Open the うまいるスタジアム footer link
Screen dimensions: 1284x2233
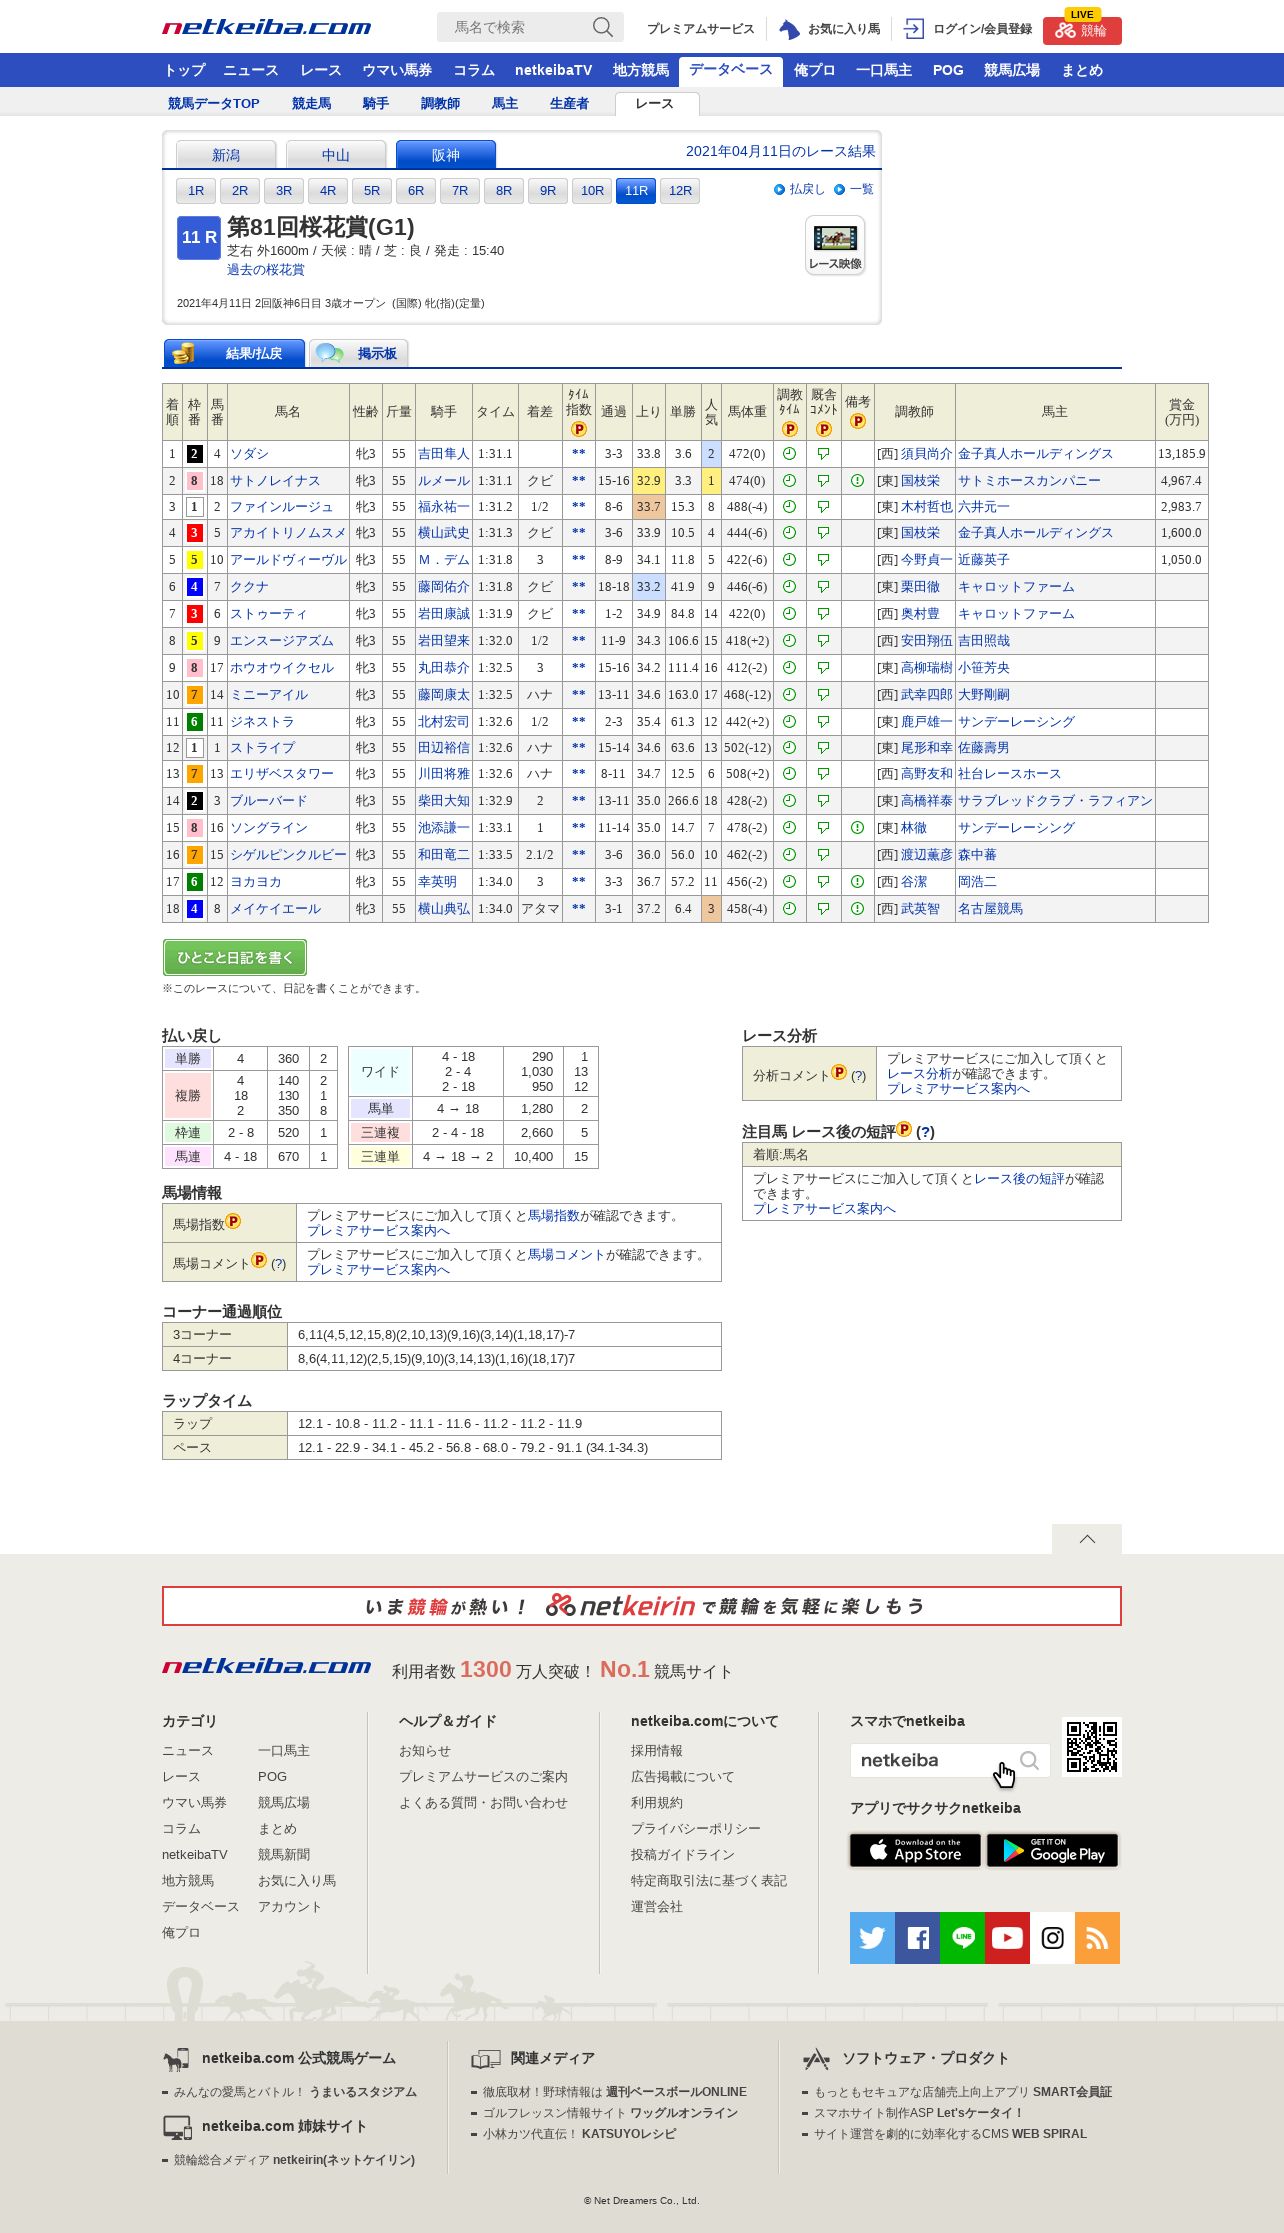[x=363, y=2092]
